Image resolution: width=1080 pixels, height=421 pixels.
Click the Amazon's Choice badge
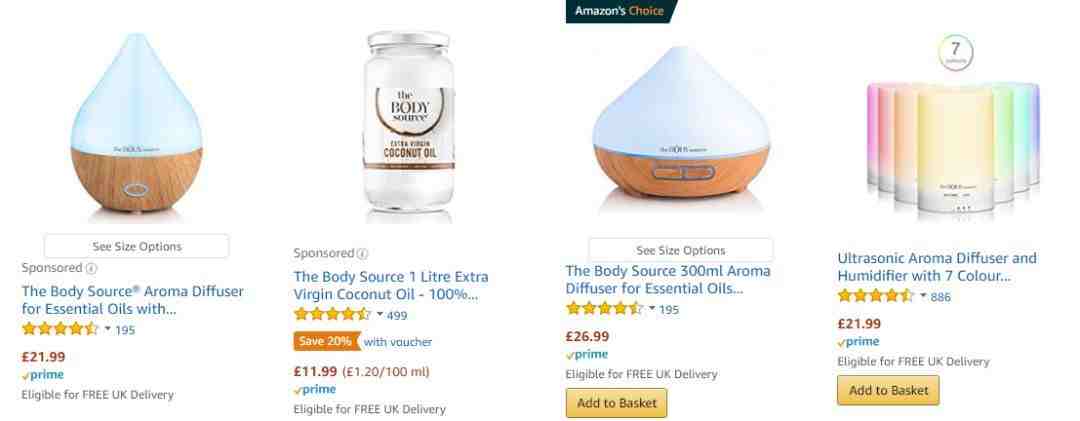[620, 11]
